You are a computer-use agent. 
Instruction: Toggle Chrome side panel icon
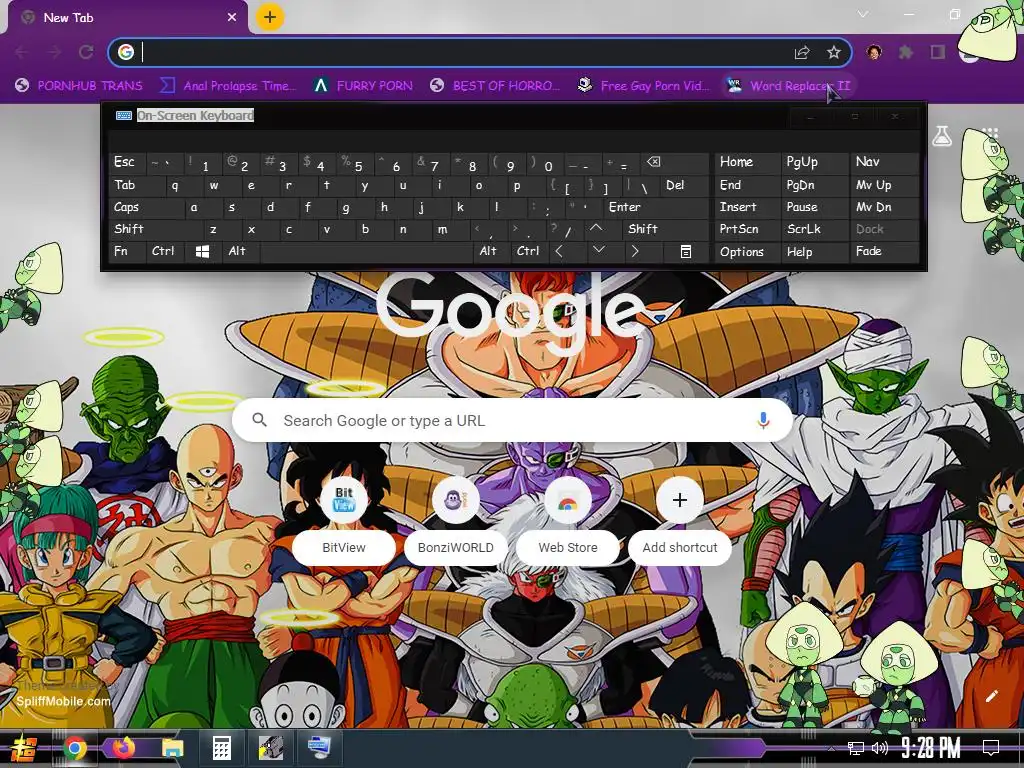point(938,52)
